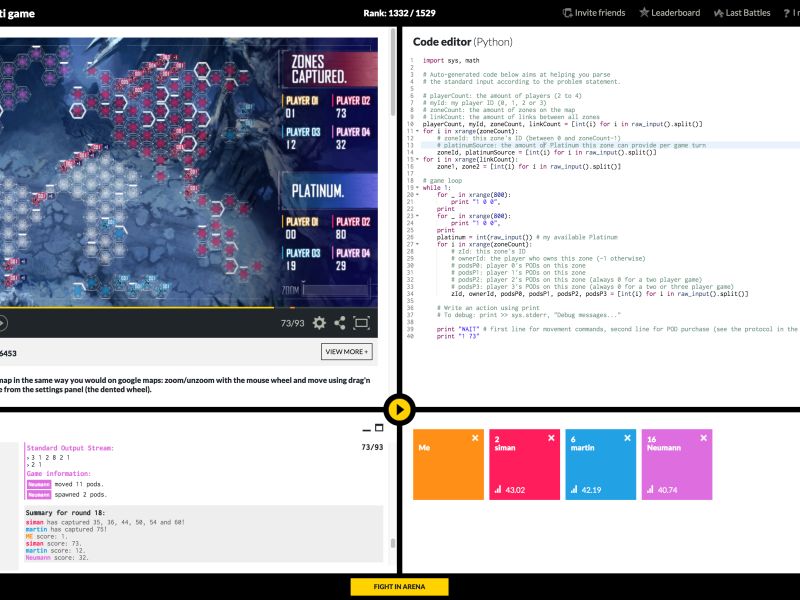
Task: Click the platinum = int(raw_input()) line
Action: click(527, 237)
